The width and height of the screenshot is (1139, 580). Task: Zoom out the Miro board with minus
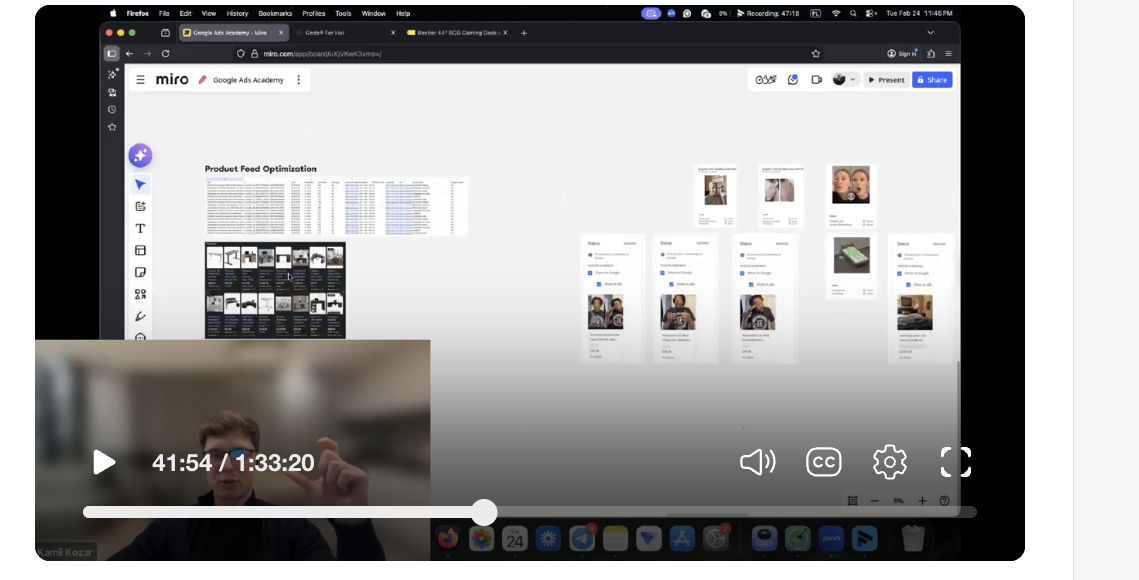[875, 501]
